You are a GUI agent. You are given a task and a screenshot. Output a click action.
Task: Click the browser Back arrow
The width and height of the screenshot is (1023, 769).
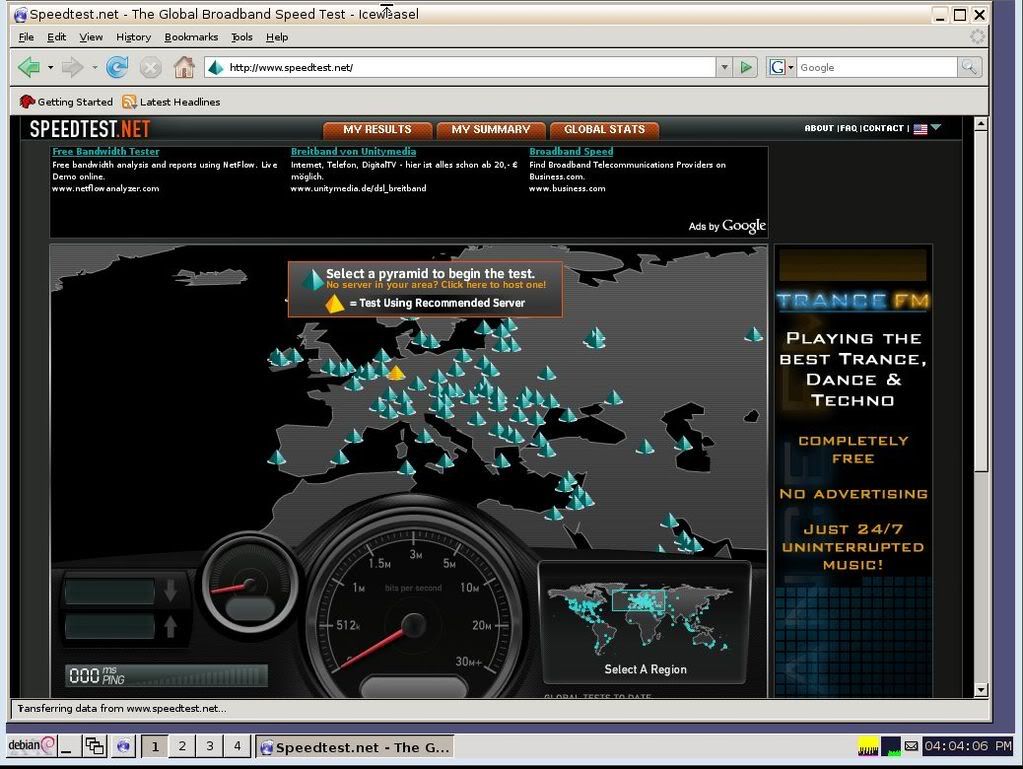(x=29, y=67)
